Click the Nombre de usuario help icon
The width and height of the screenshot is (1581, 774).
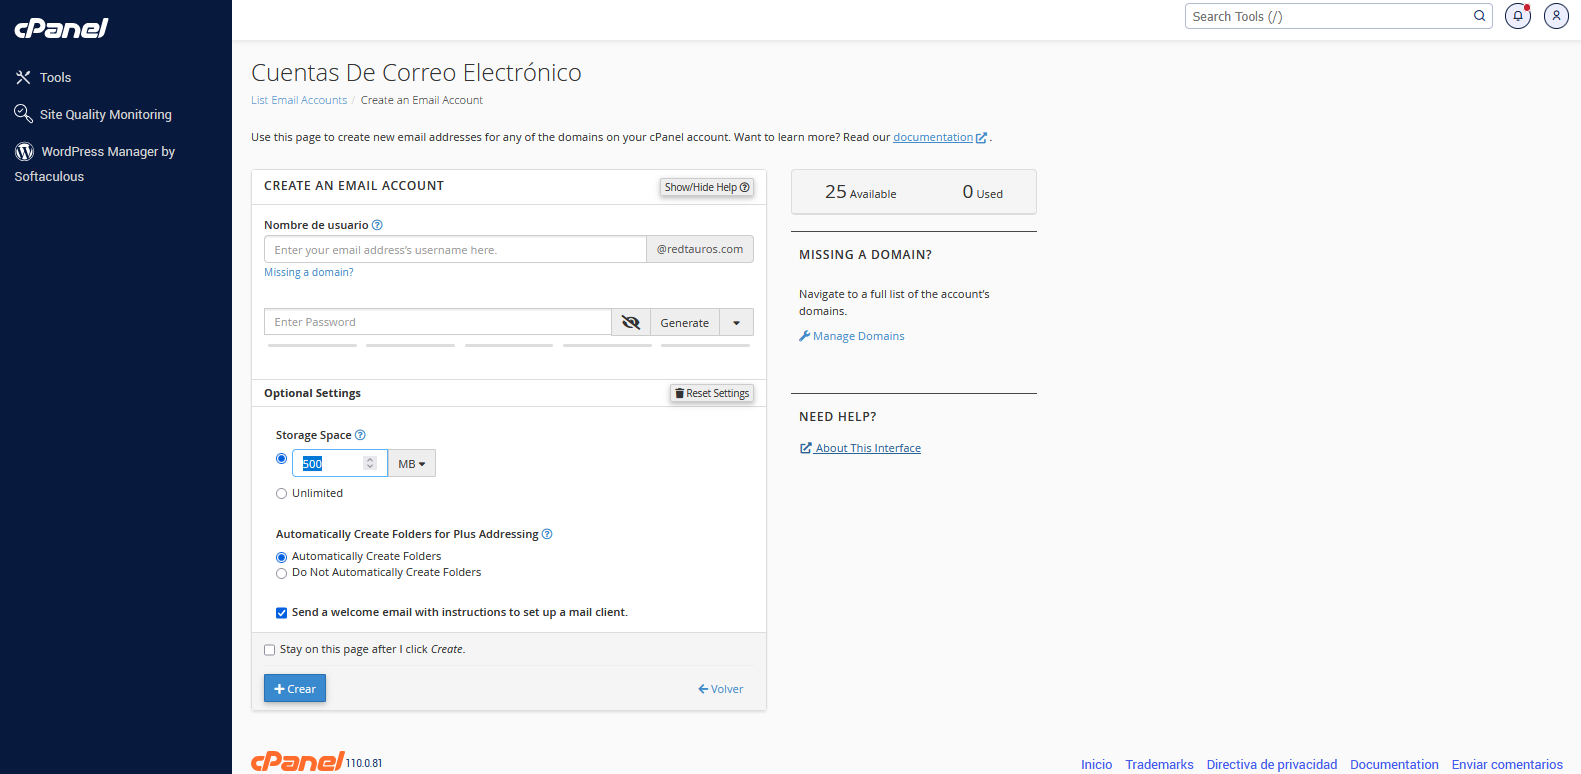[377, 225]
